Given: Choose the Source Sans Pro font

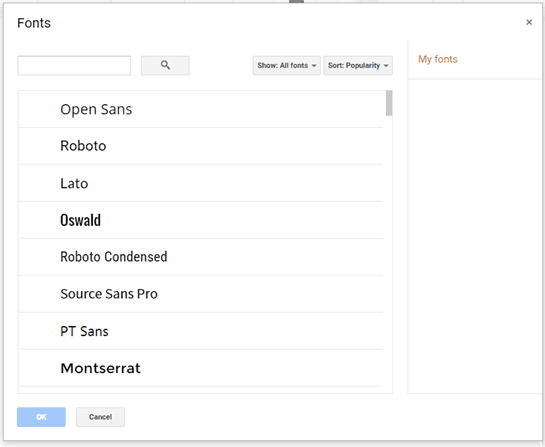Looking at the screenshot, I should point(201,294).
